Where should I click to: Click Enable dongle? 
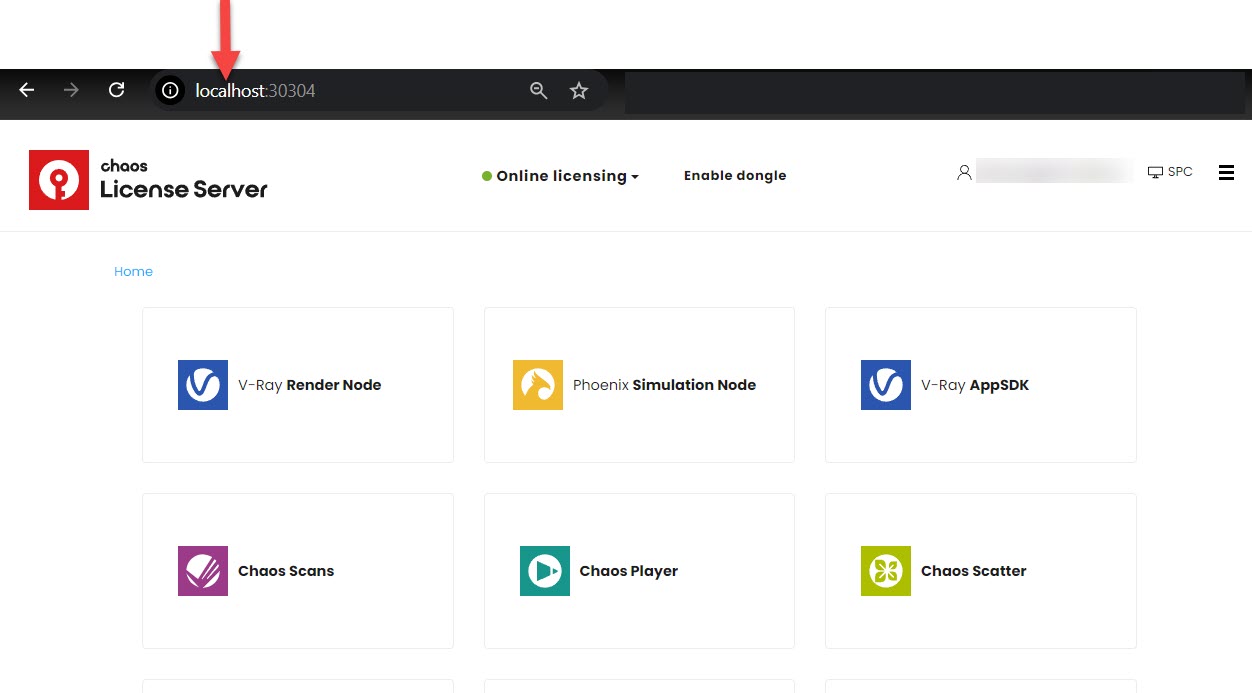(x=735, y=176)
